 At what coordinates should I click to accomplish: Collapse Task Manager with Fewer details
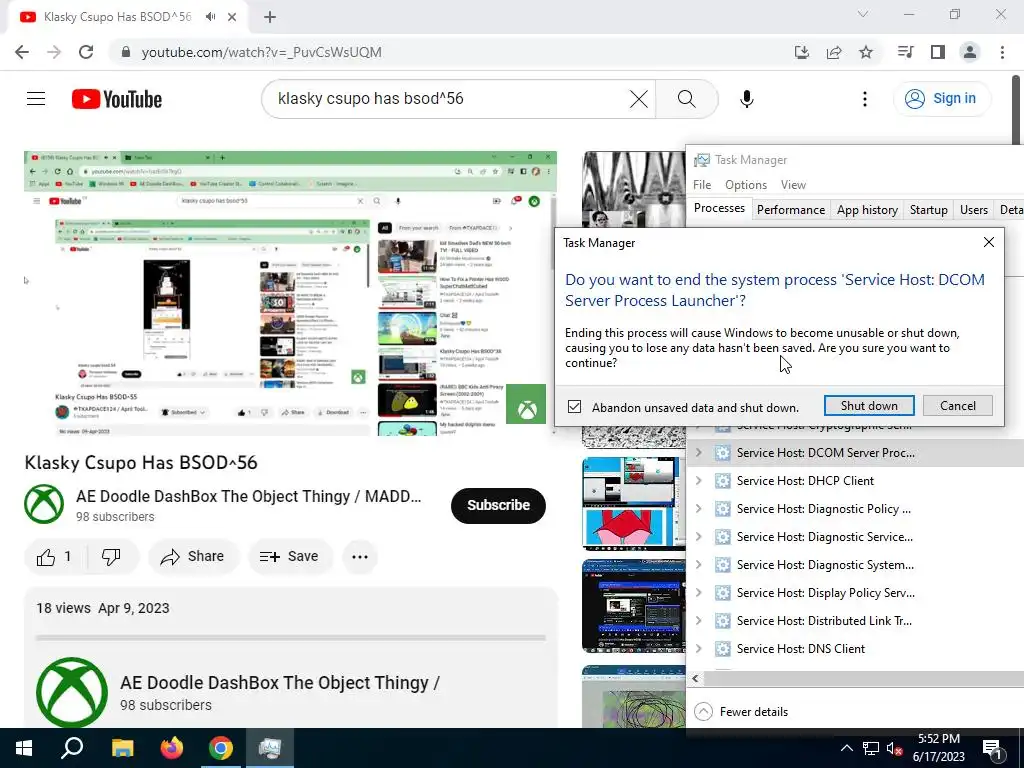742,712
